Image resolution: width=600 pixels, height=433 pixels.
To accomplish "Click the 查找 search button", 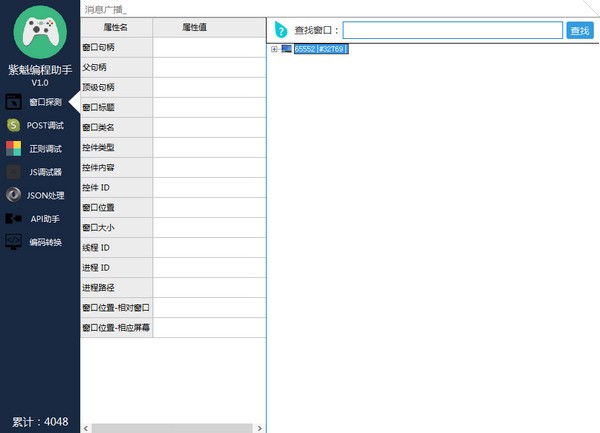I will pyautogui.click(x=580, y=30).
